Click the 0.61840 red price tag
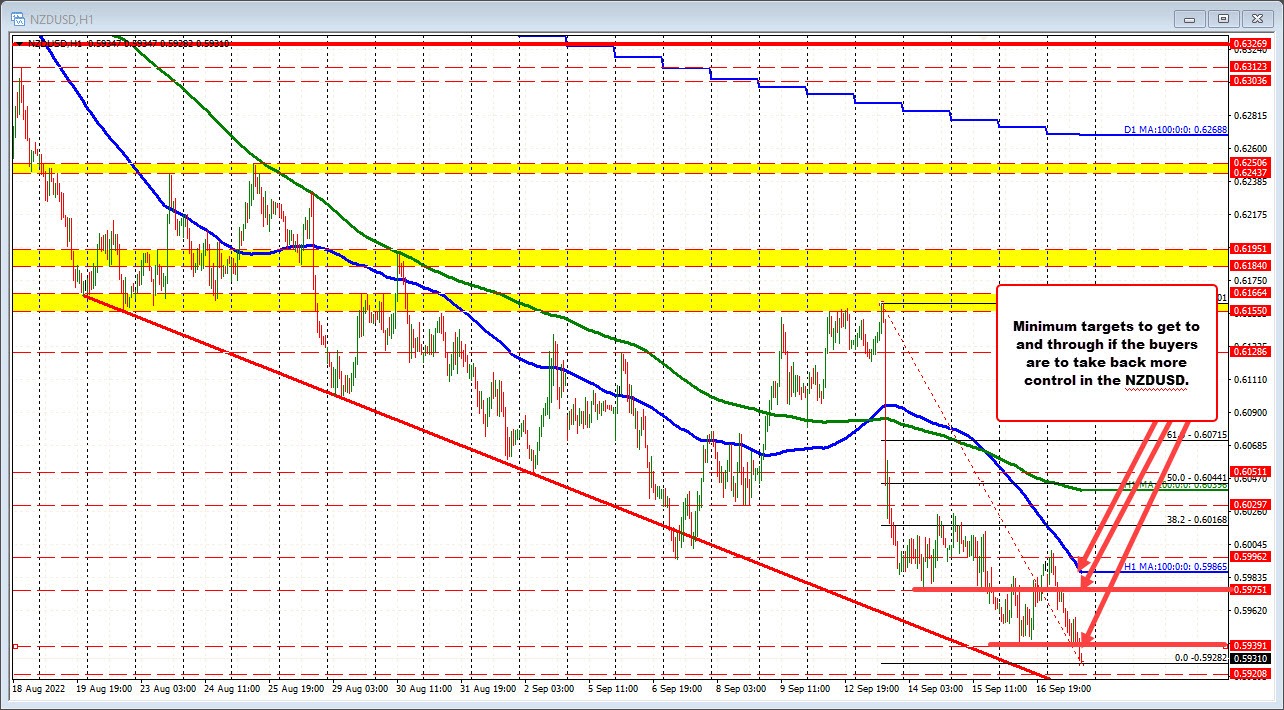The image size is (1284, 710). click(1251, 266)
